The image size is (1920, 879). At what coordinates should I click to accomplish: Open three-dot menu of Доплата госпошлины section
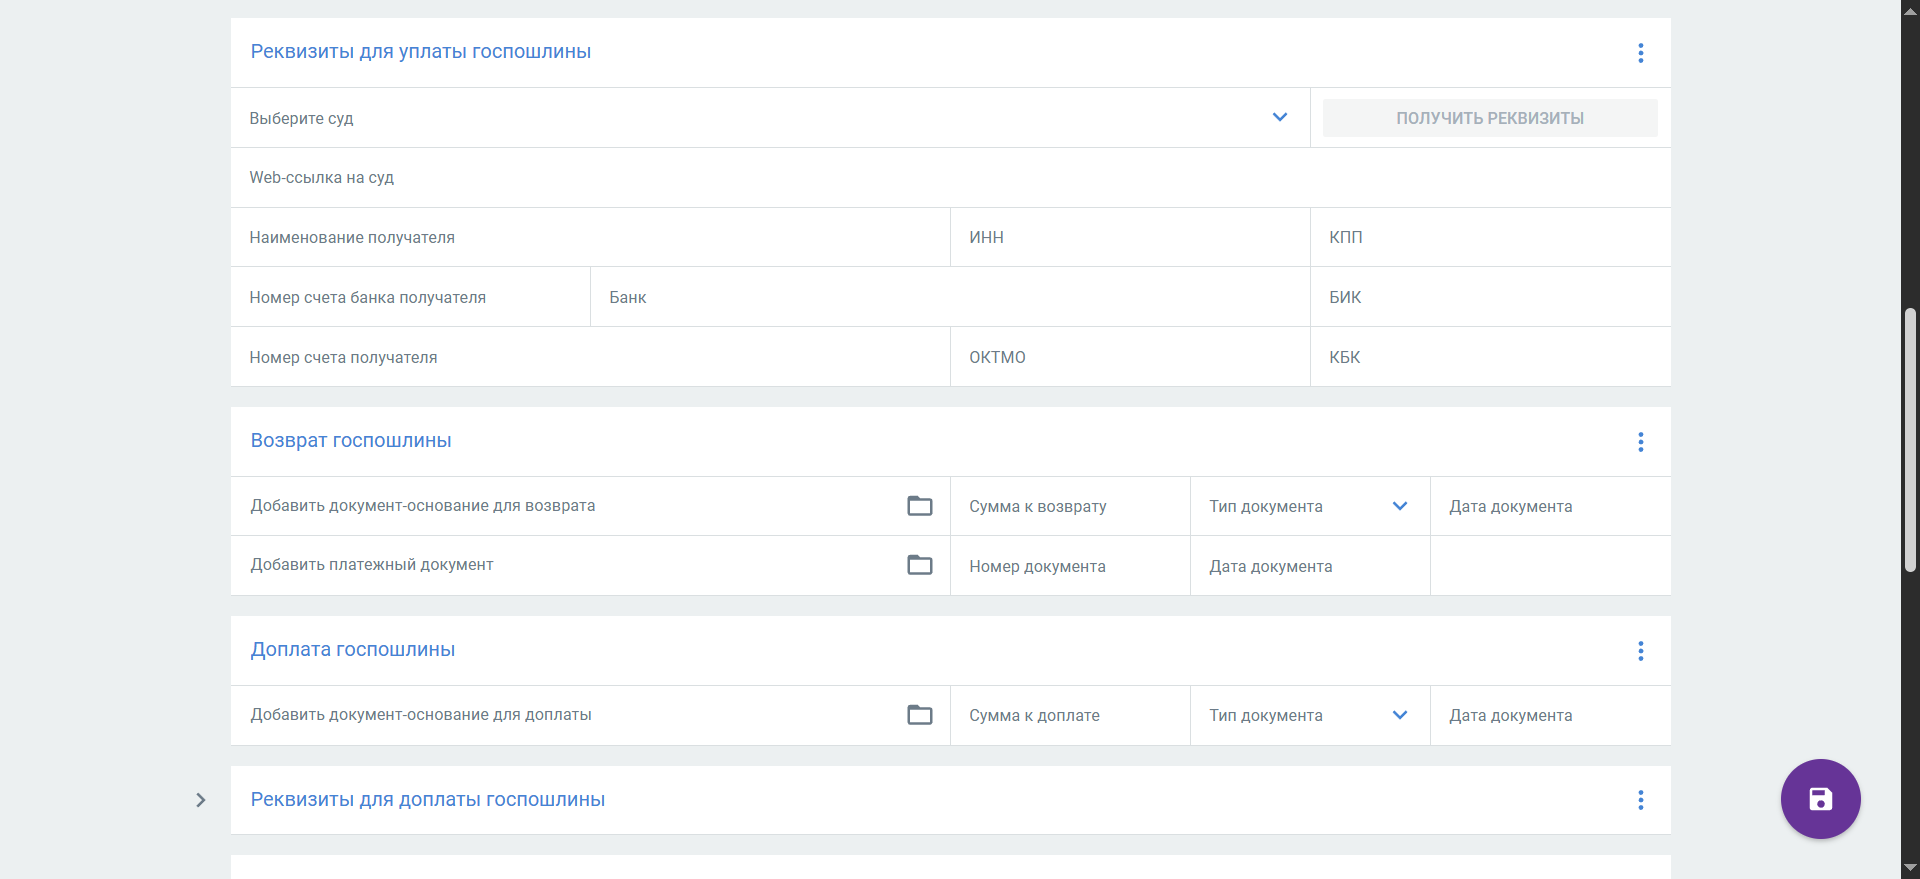coord(1640,651)
